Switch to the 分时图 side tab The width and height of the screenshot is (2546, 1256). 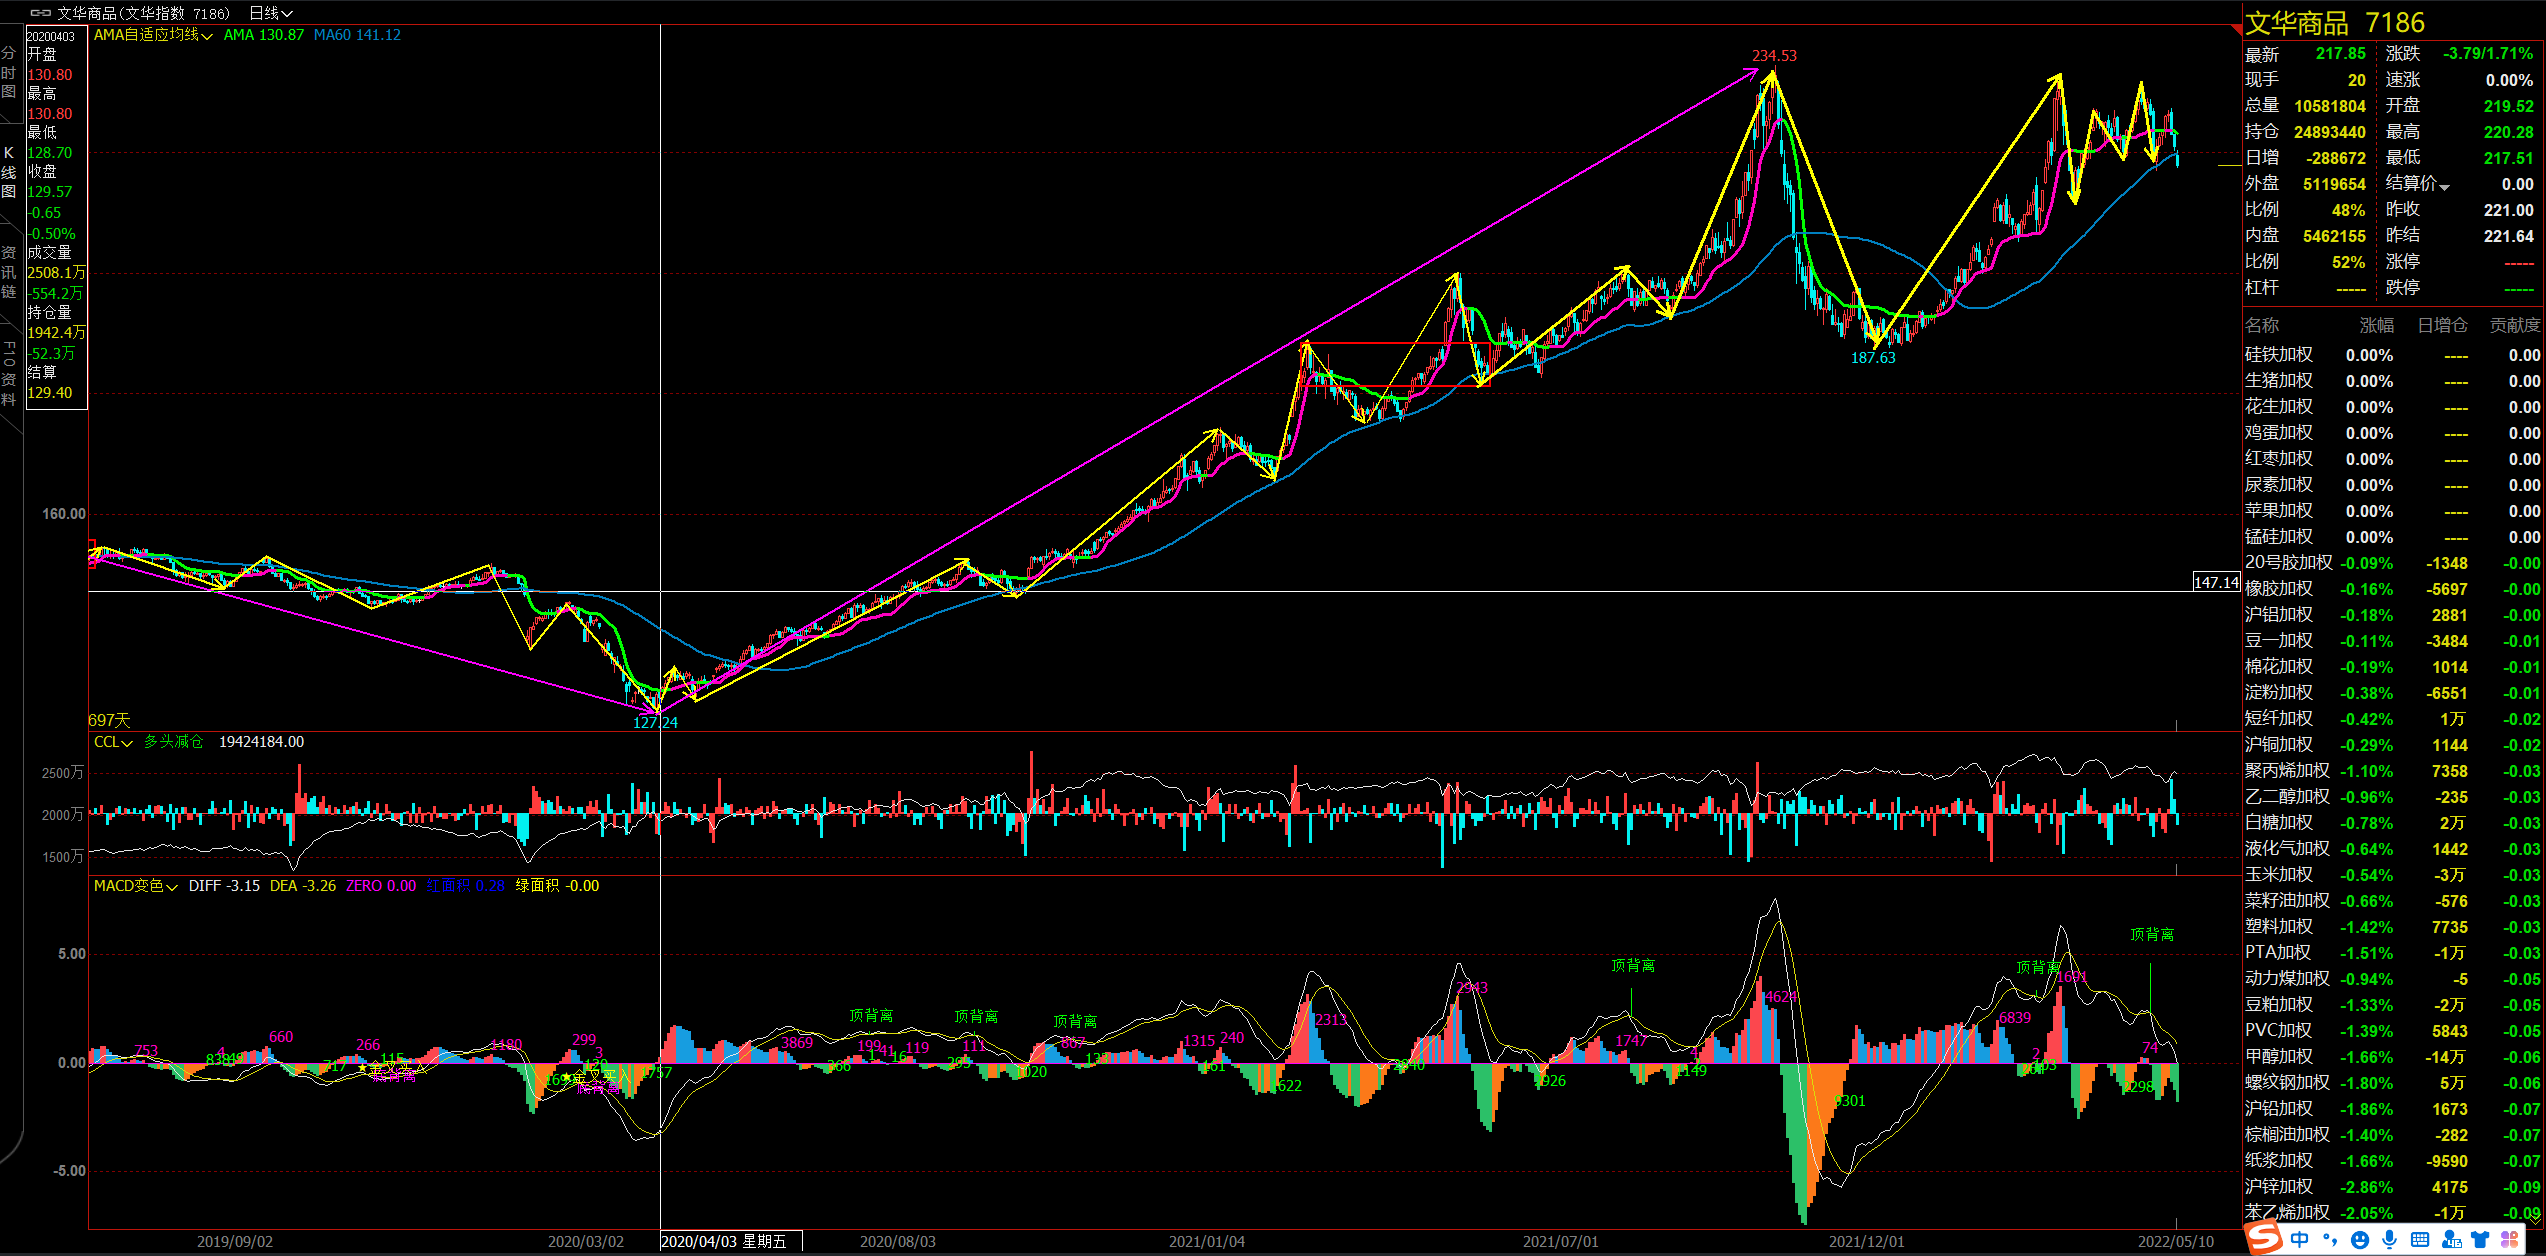pos(9,72)
